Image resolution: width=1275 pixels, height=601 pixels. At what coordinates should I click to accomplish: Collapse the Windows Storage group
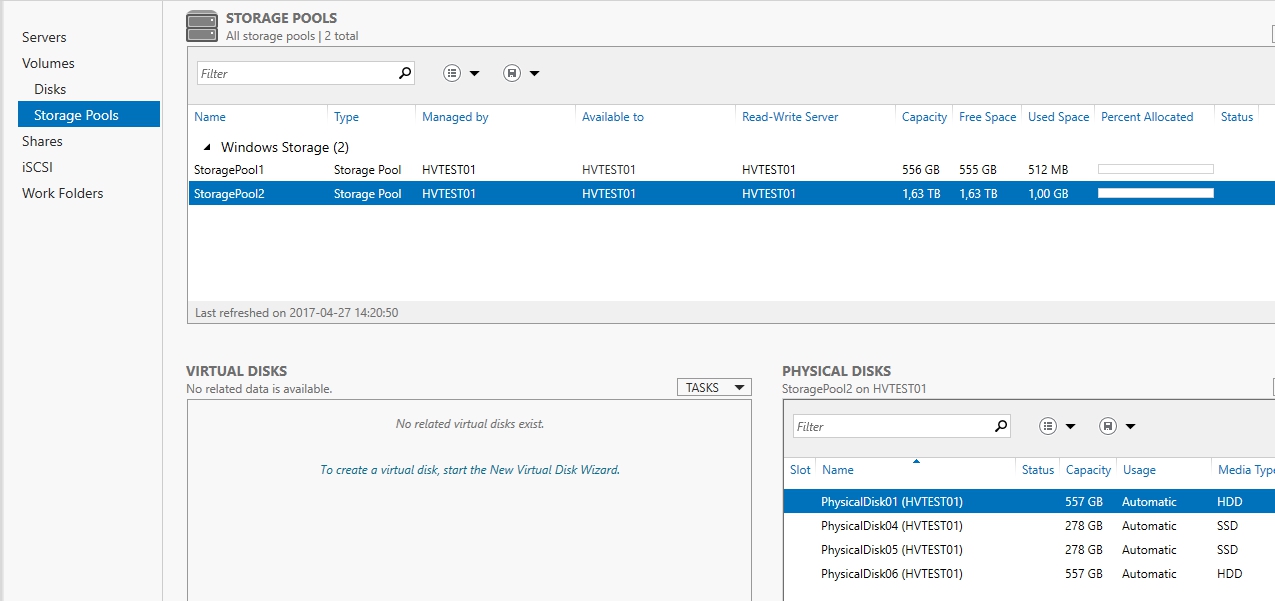(206, 146)
